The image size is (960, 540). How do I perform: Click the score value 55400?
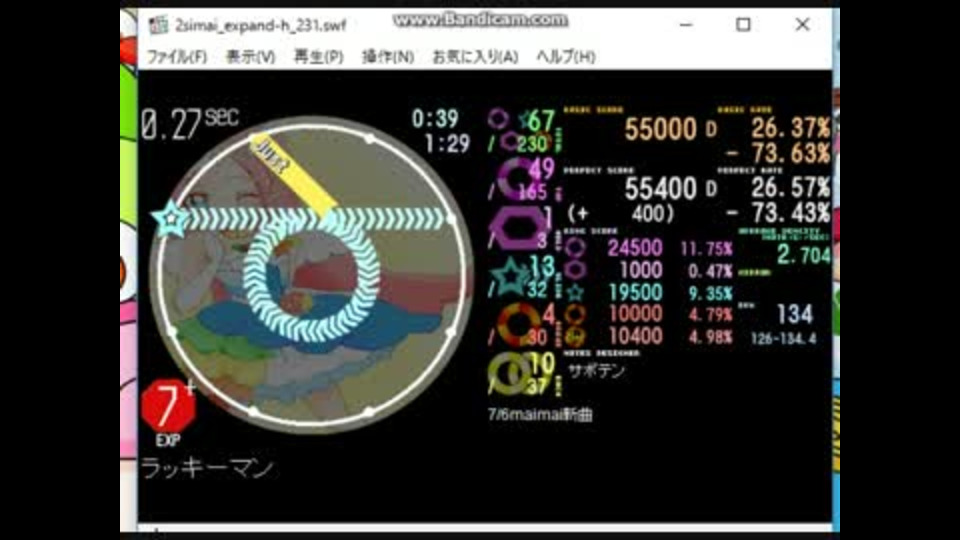point(661,189)
